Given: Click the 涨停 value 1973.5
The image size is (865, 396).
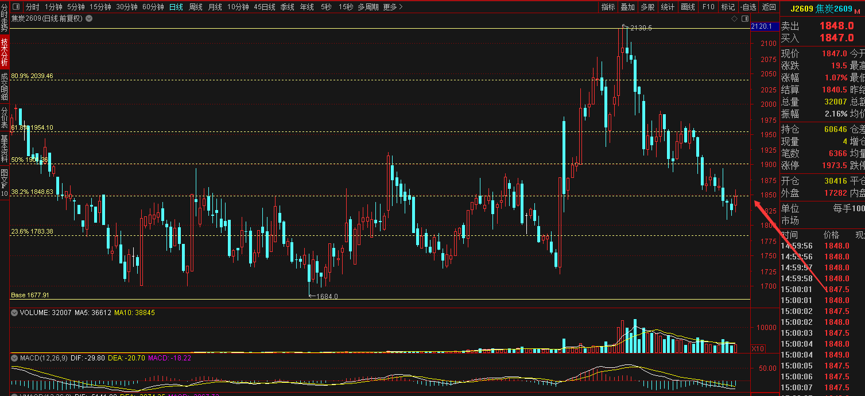Looking at the screenshot, I should click(x=835, y=164).
